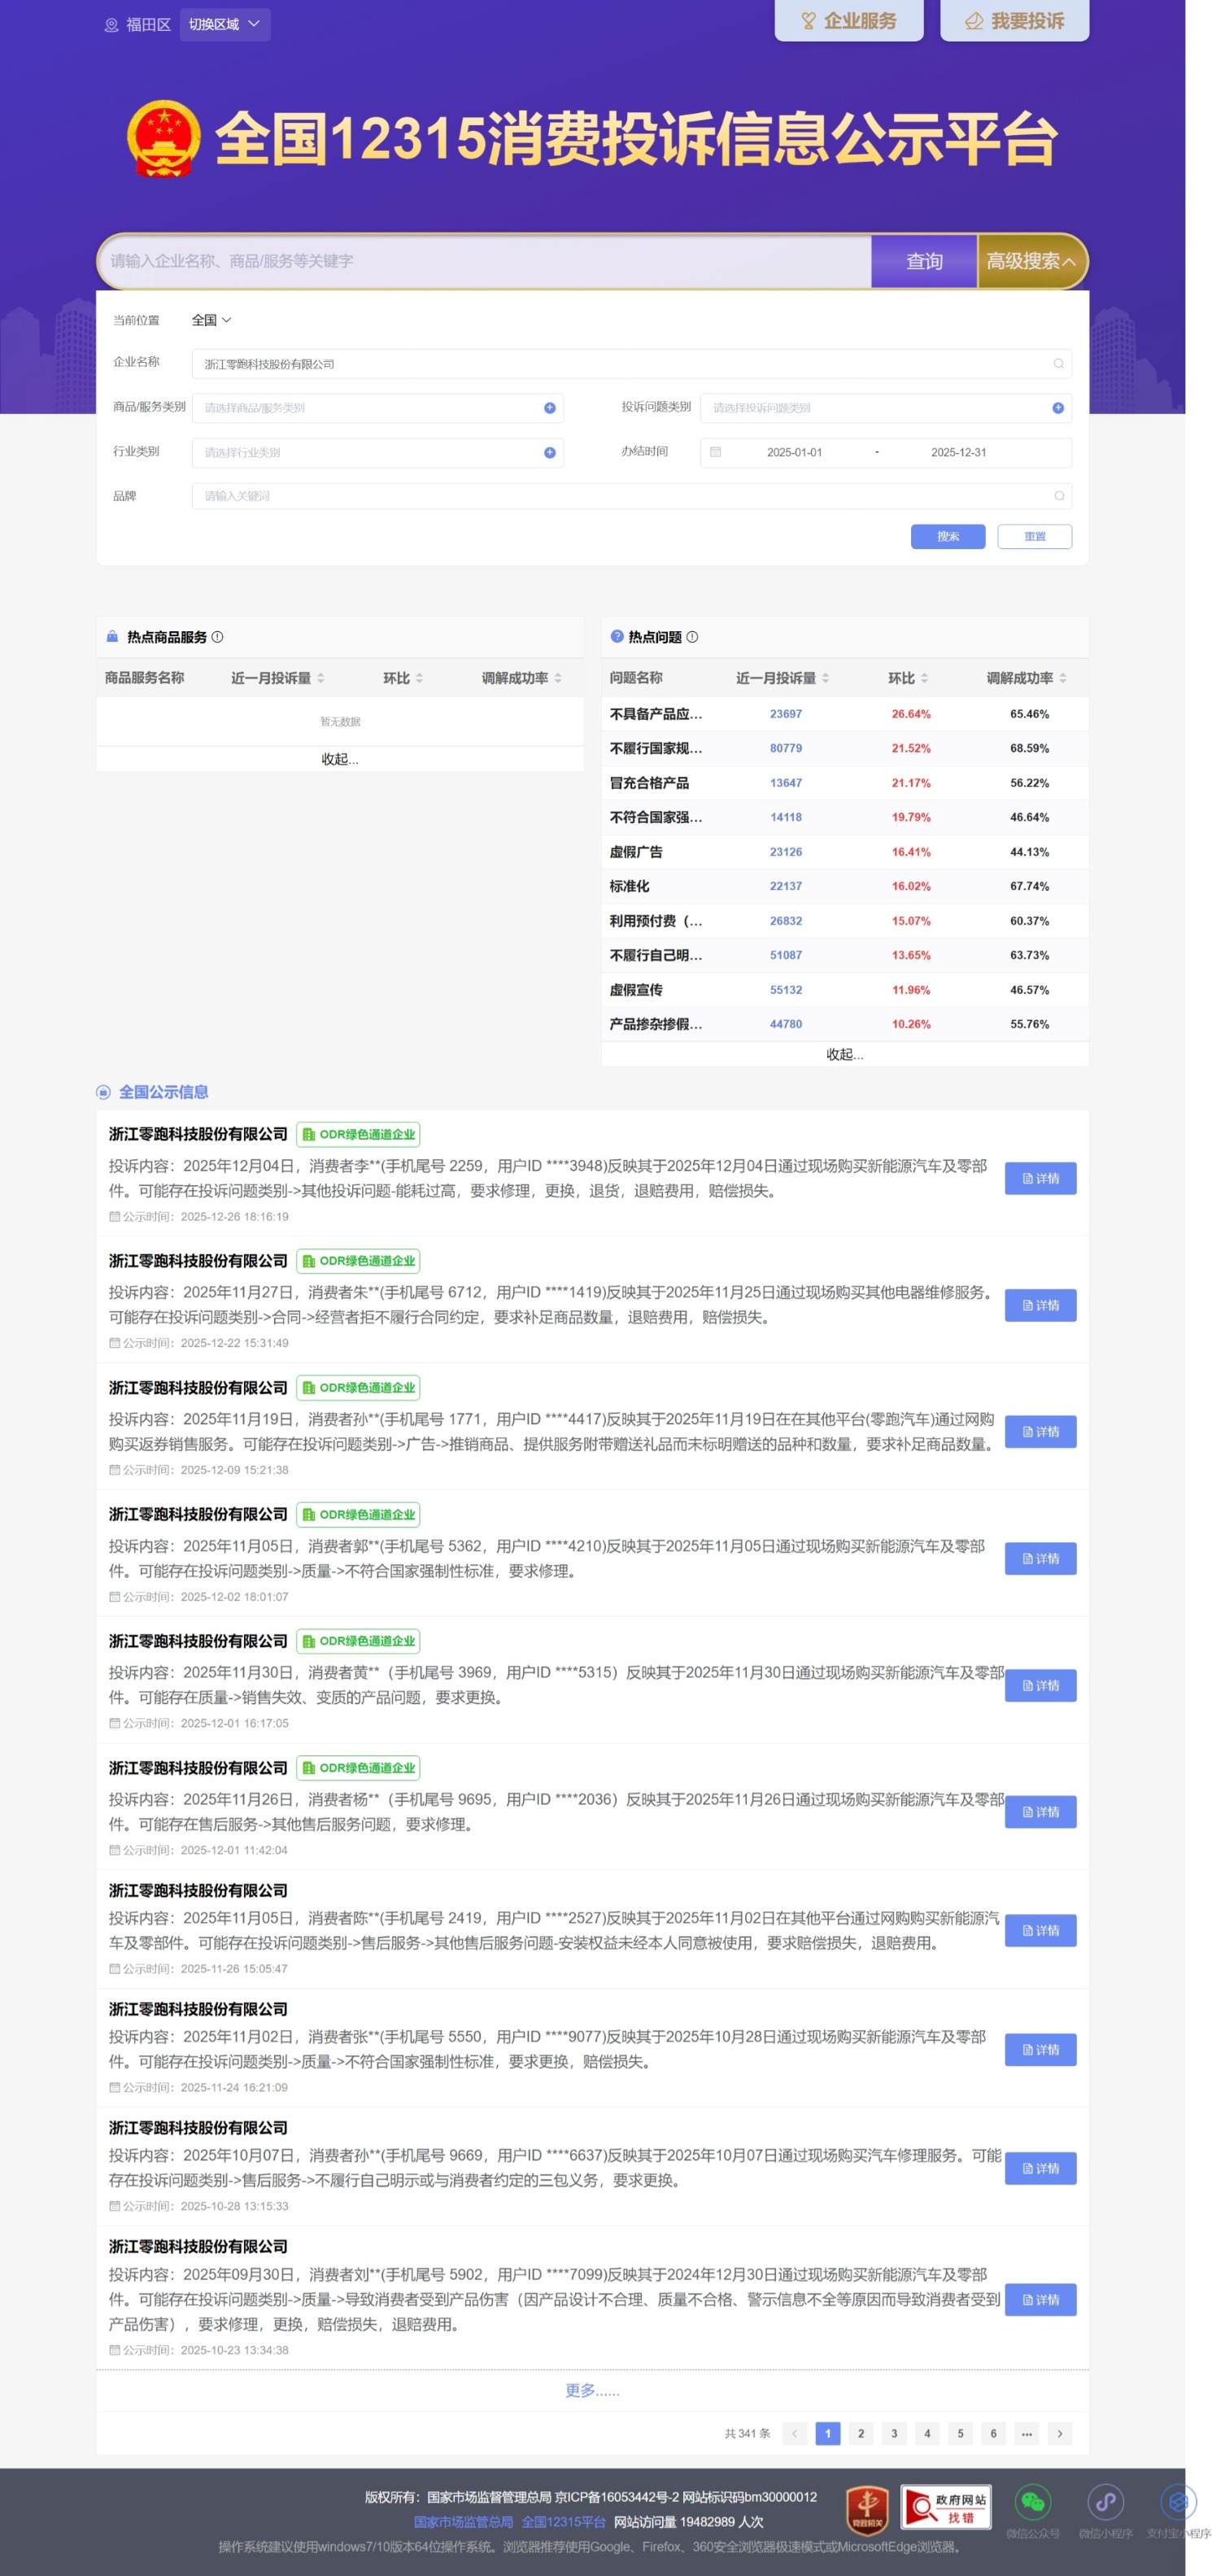Sort 热点问题 table by 调解成功率
Screen dimensions: 1212x2576
click(x=1062, y=678)
